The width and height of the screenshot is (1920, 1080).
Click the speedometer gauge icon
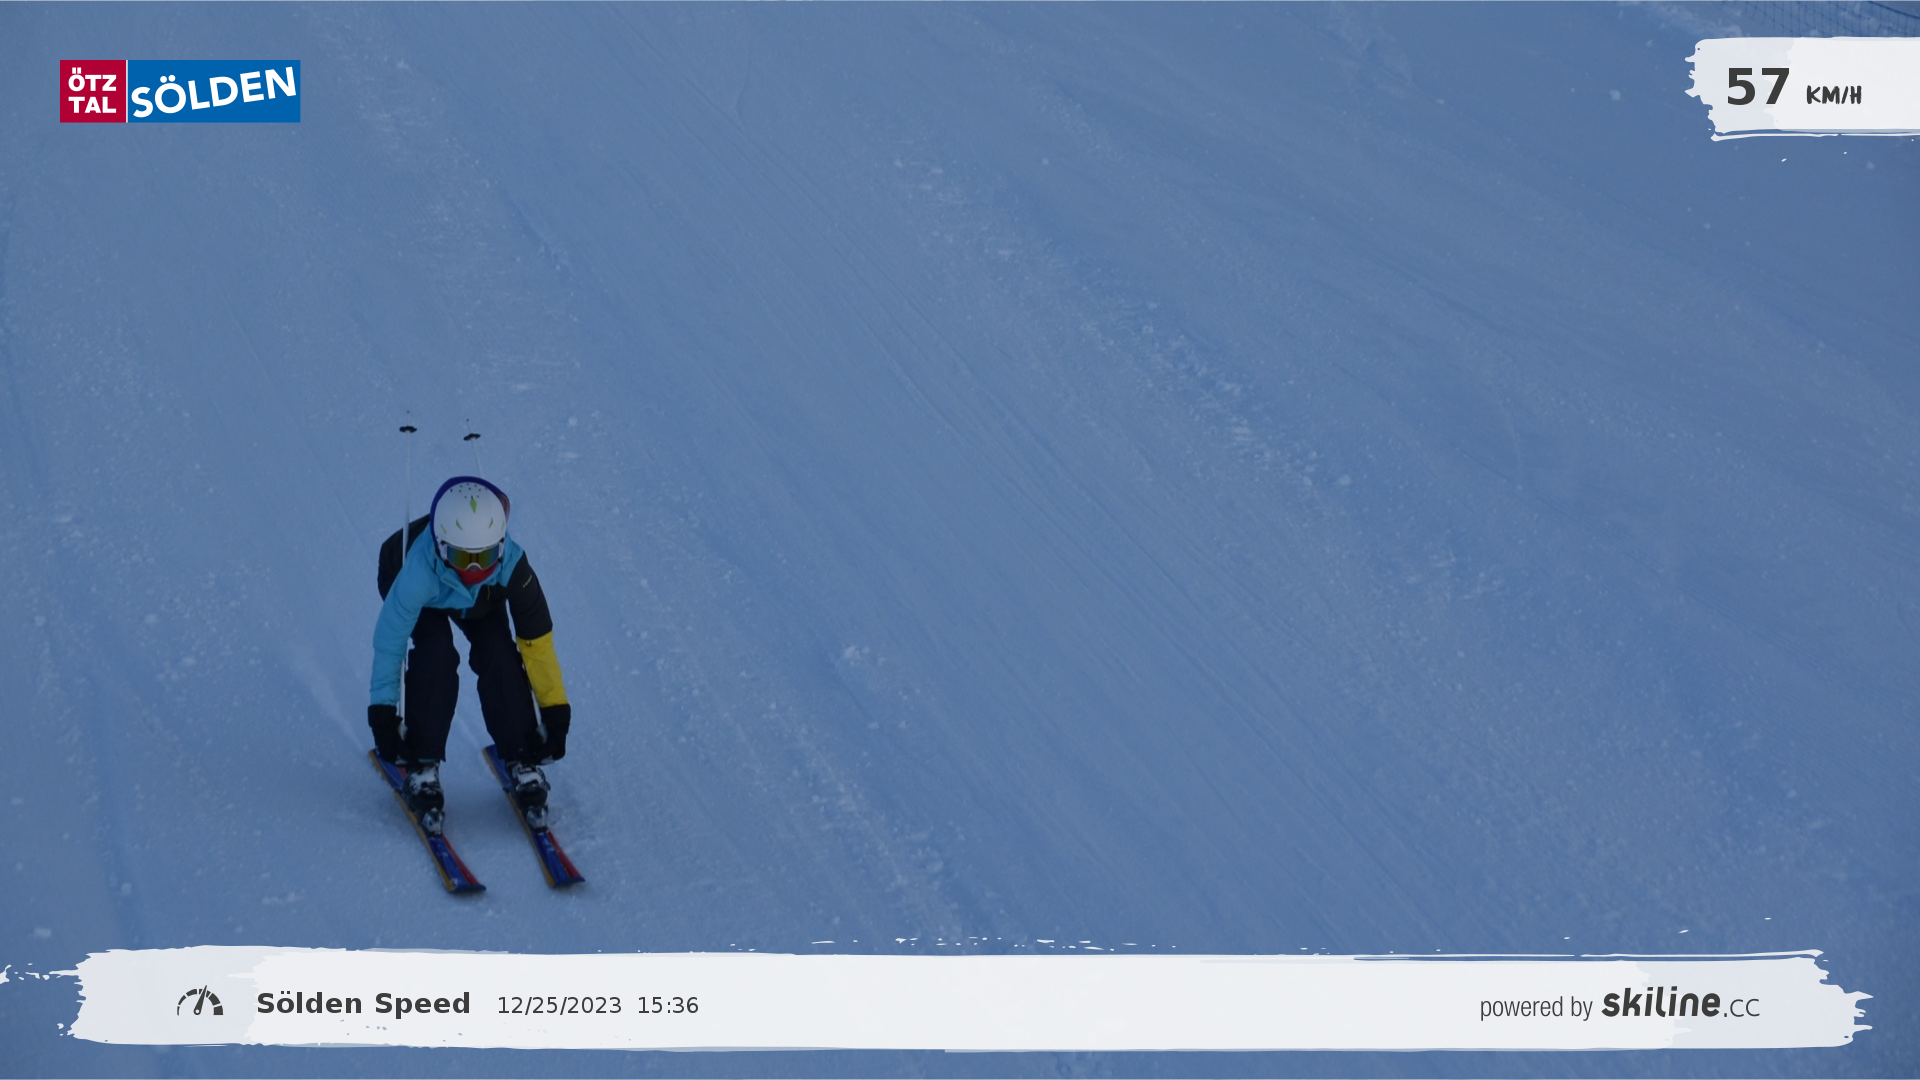click(x=200, y=1001)
